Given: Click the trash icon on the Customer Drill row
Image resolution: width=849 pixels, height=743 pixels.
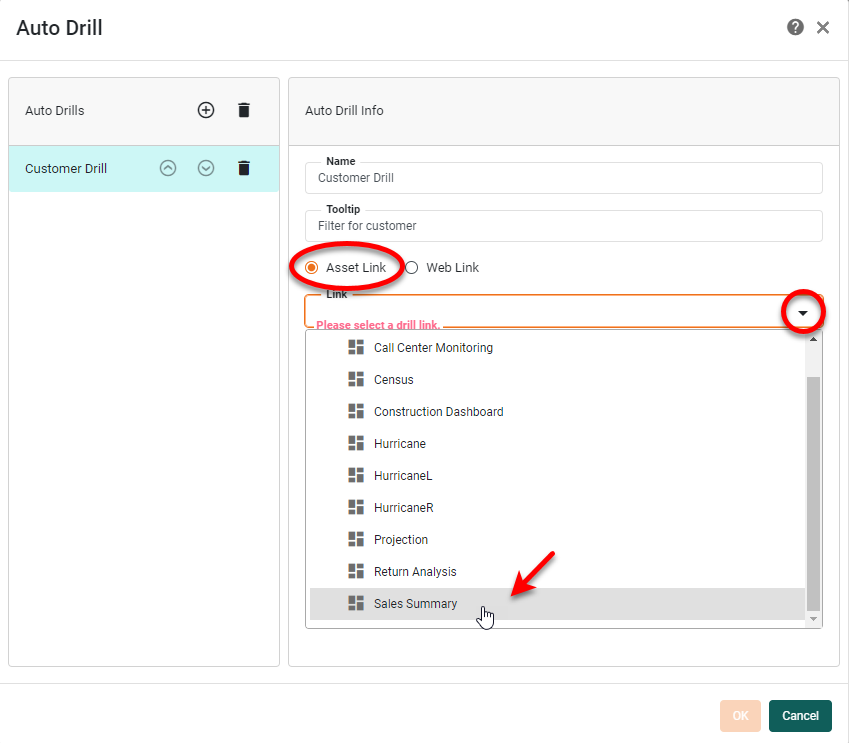Looking at the screenshot, I should tap(243, 168).
